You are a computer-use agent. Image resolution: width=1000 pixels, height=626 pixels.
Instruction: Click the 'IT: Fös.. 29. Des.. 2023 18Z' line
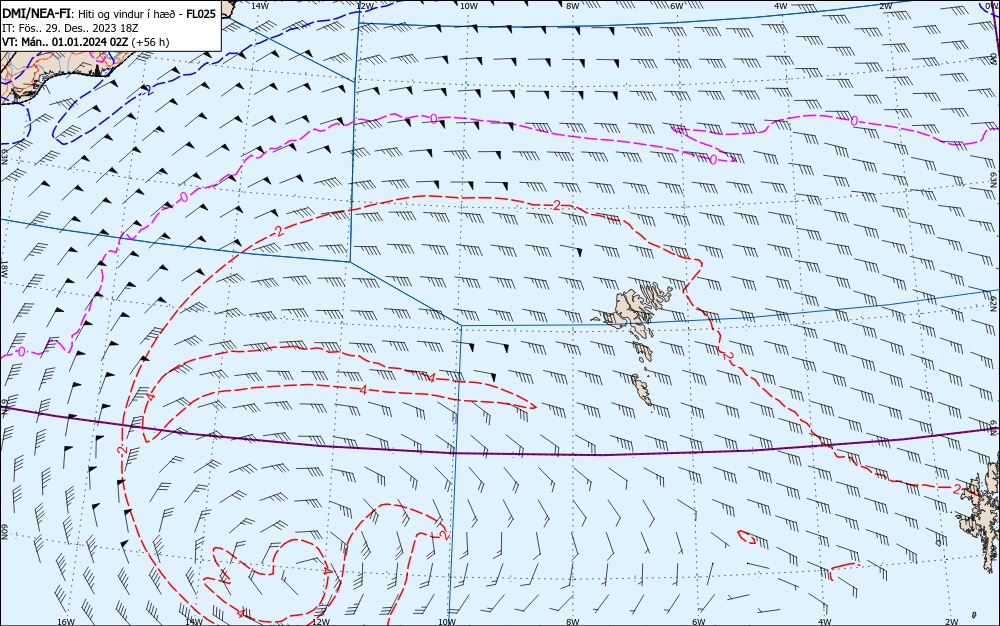pyautogui.click(x=70, y=28)
